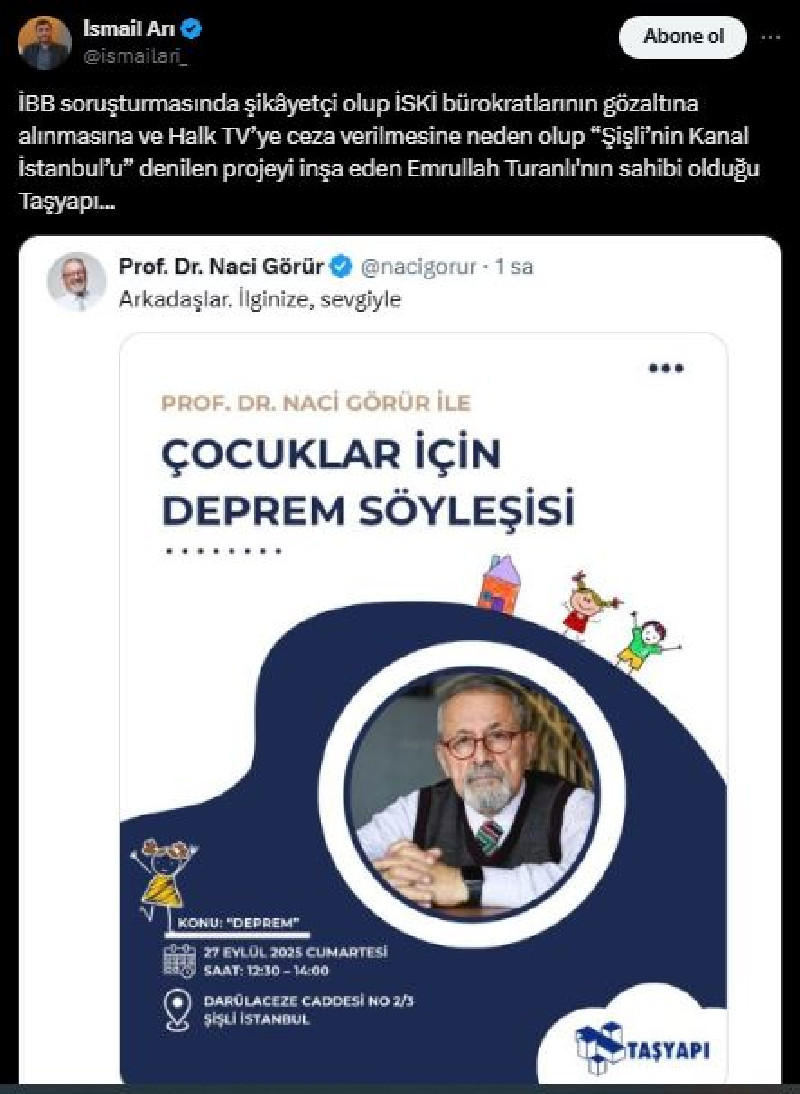Click İsmail Arı's blue verified badge
The image size is (800, 1094).
pos(192,29)
